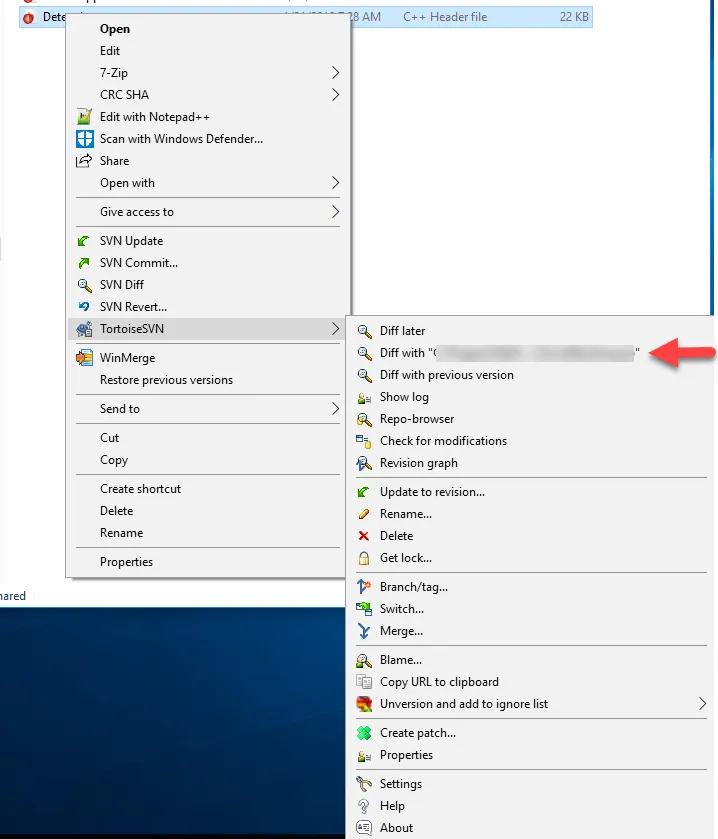718x839 pixels.
Task: Click the Blame icon
Action: pos(364,660)
